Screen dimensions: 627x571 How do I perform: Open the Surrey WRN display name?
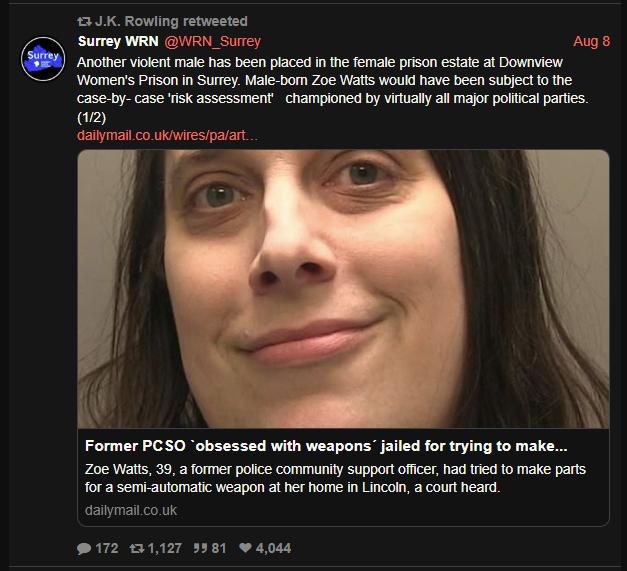118,41
